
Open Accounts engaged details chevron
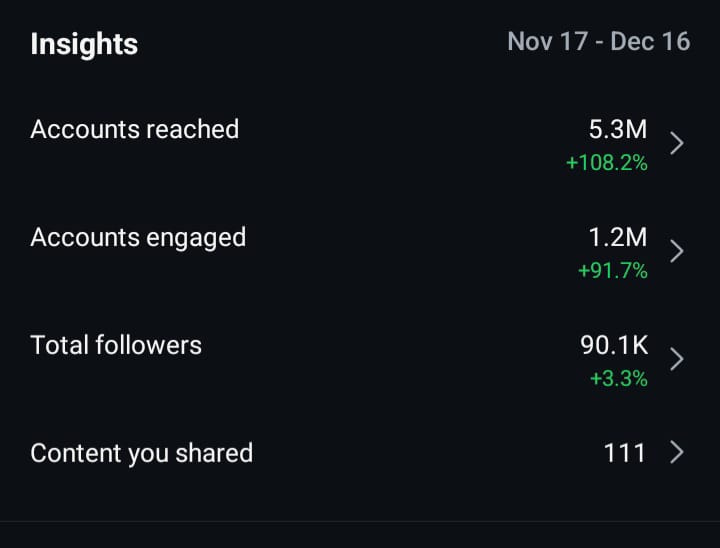[x=677, y=251]
